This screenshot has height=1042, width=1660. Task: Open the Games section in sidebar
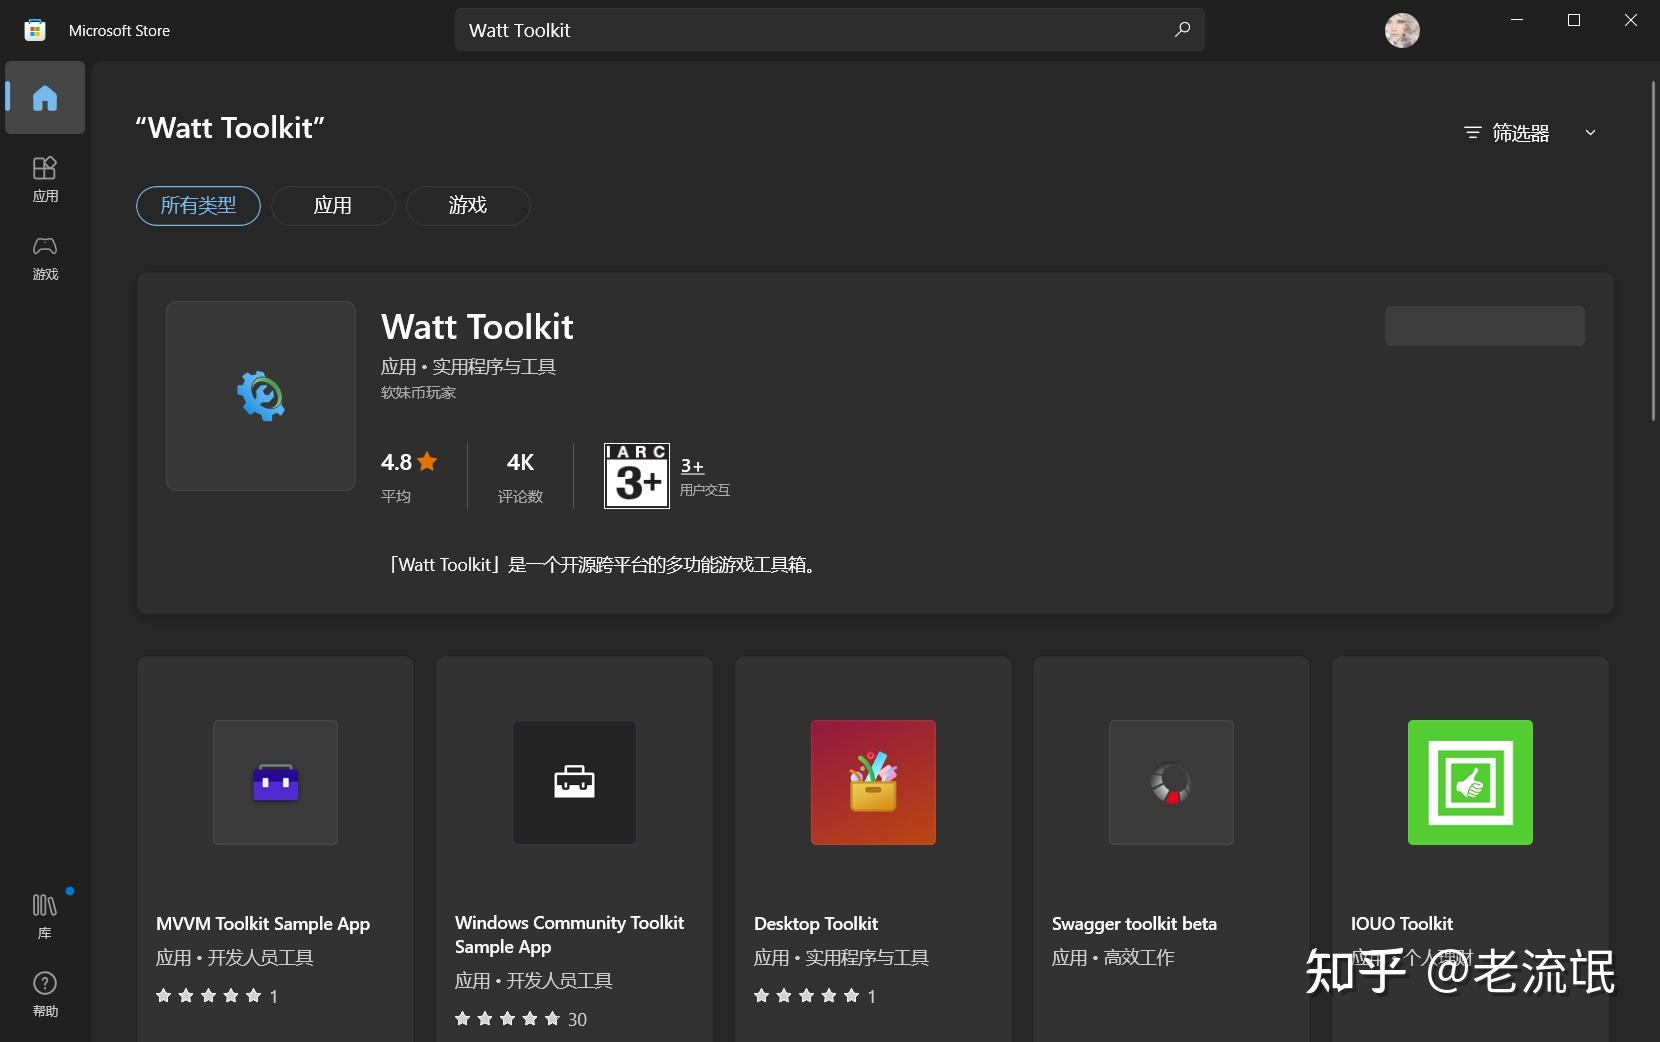45,257
